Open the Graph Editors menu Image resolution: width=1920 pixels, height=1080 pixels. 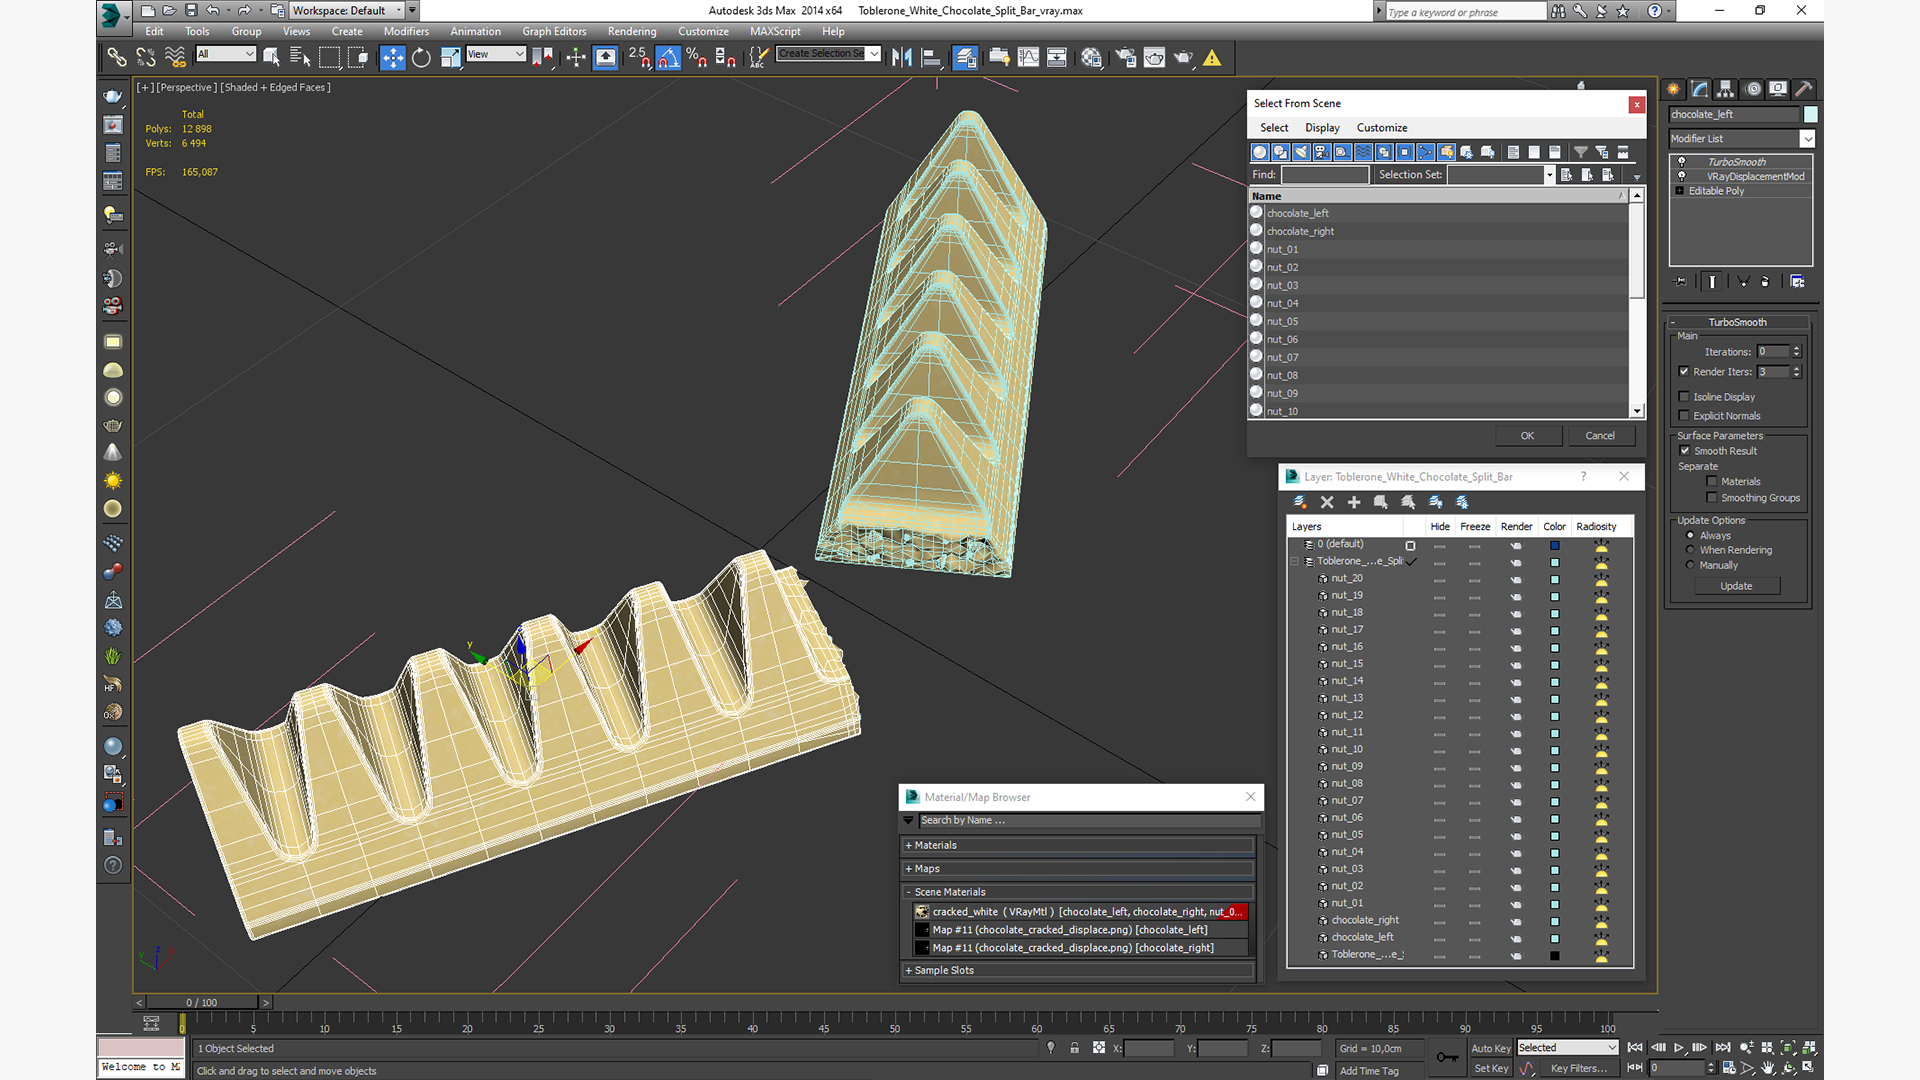point(554,31)
